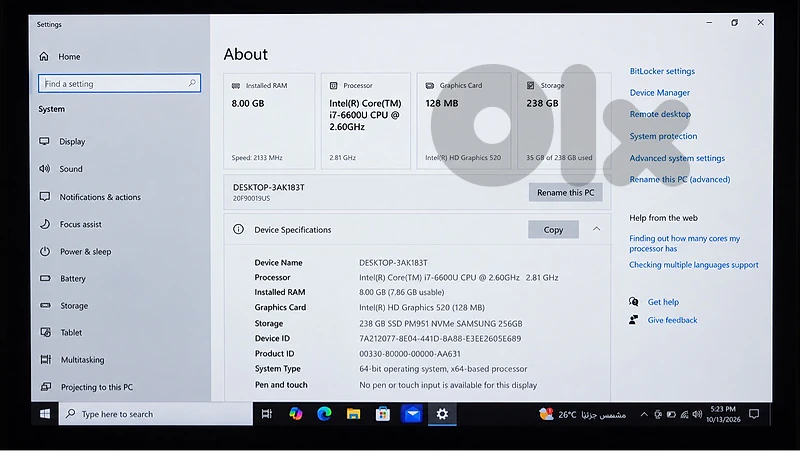The height and width of the screenshot is (451, 800).
Task: Click the Storage 238 GB card
Action: 564,121
